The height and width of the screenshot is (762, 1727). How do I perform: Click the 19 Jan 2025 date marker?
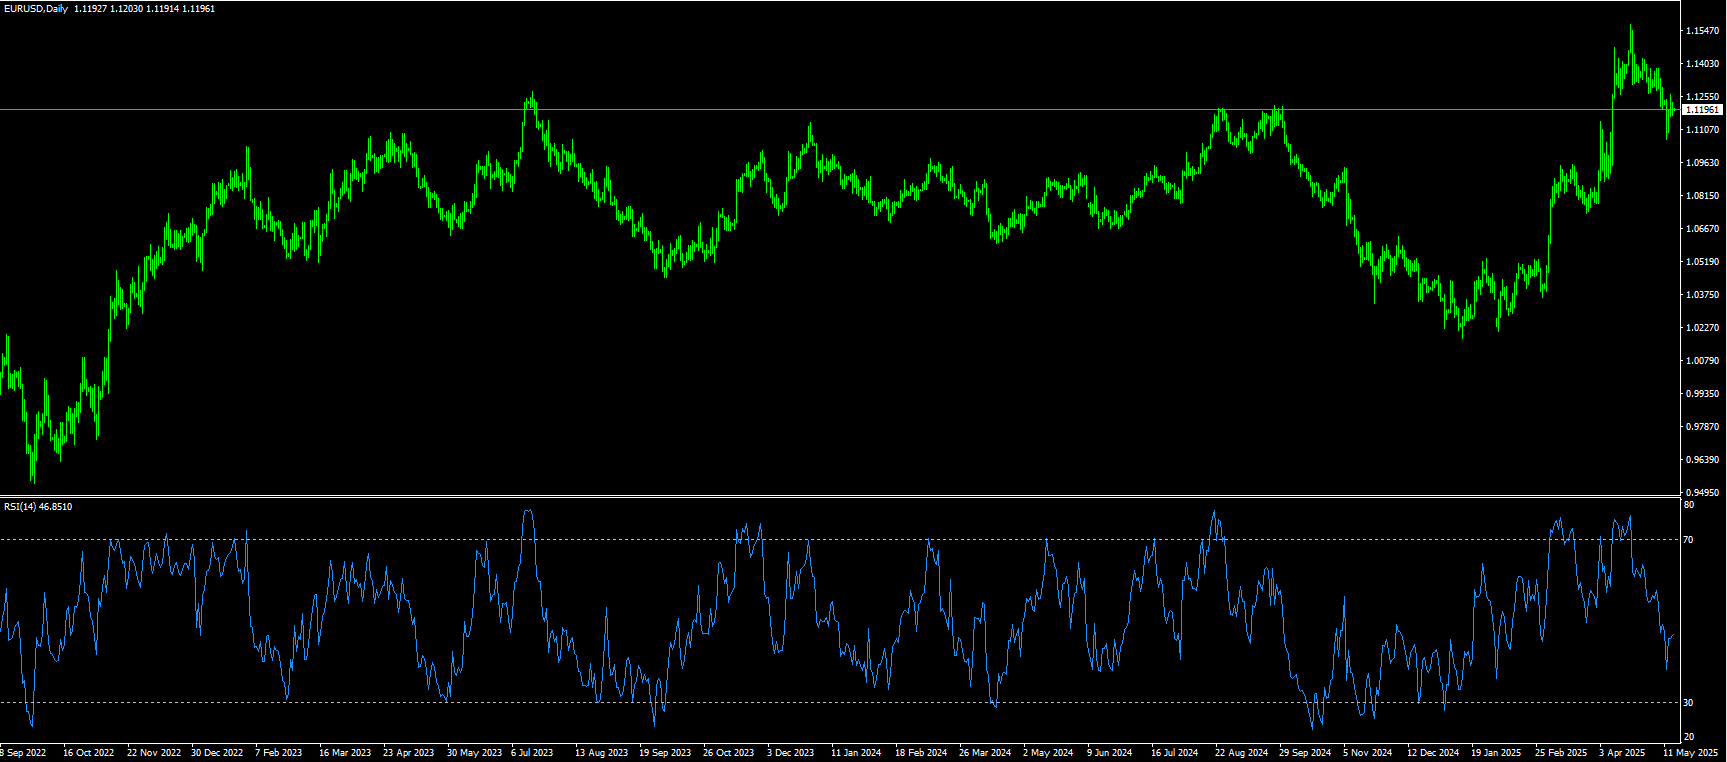coord(1495,753)
